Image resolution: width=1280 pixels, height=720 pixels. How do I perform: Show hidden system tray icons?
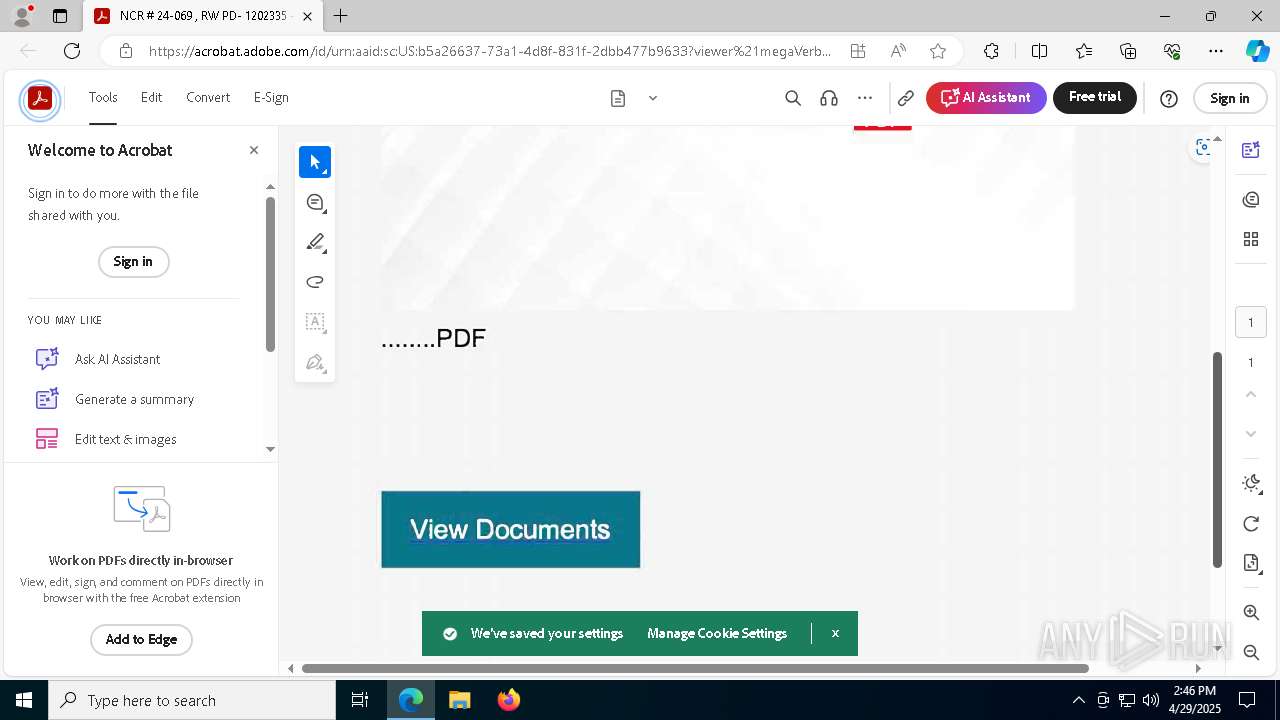coord(1078,700)
